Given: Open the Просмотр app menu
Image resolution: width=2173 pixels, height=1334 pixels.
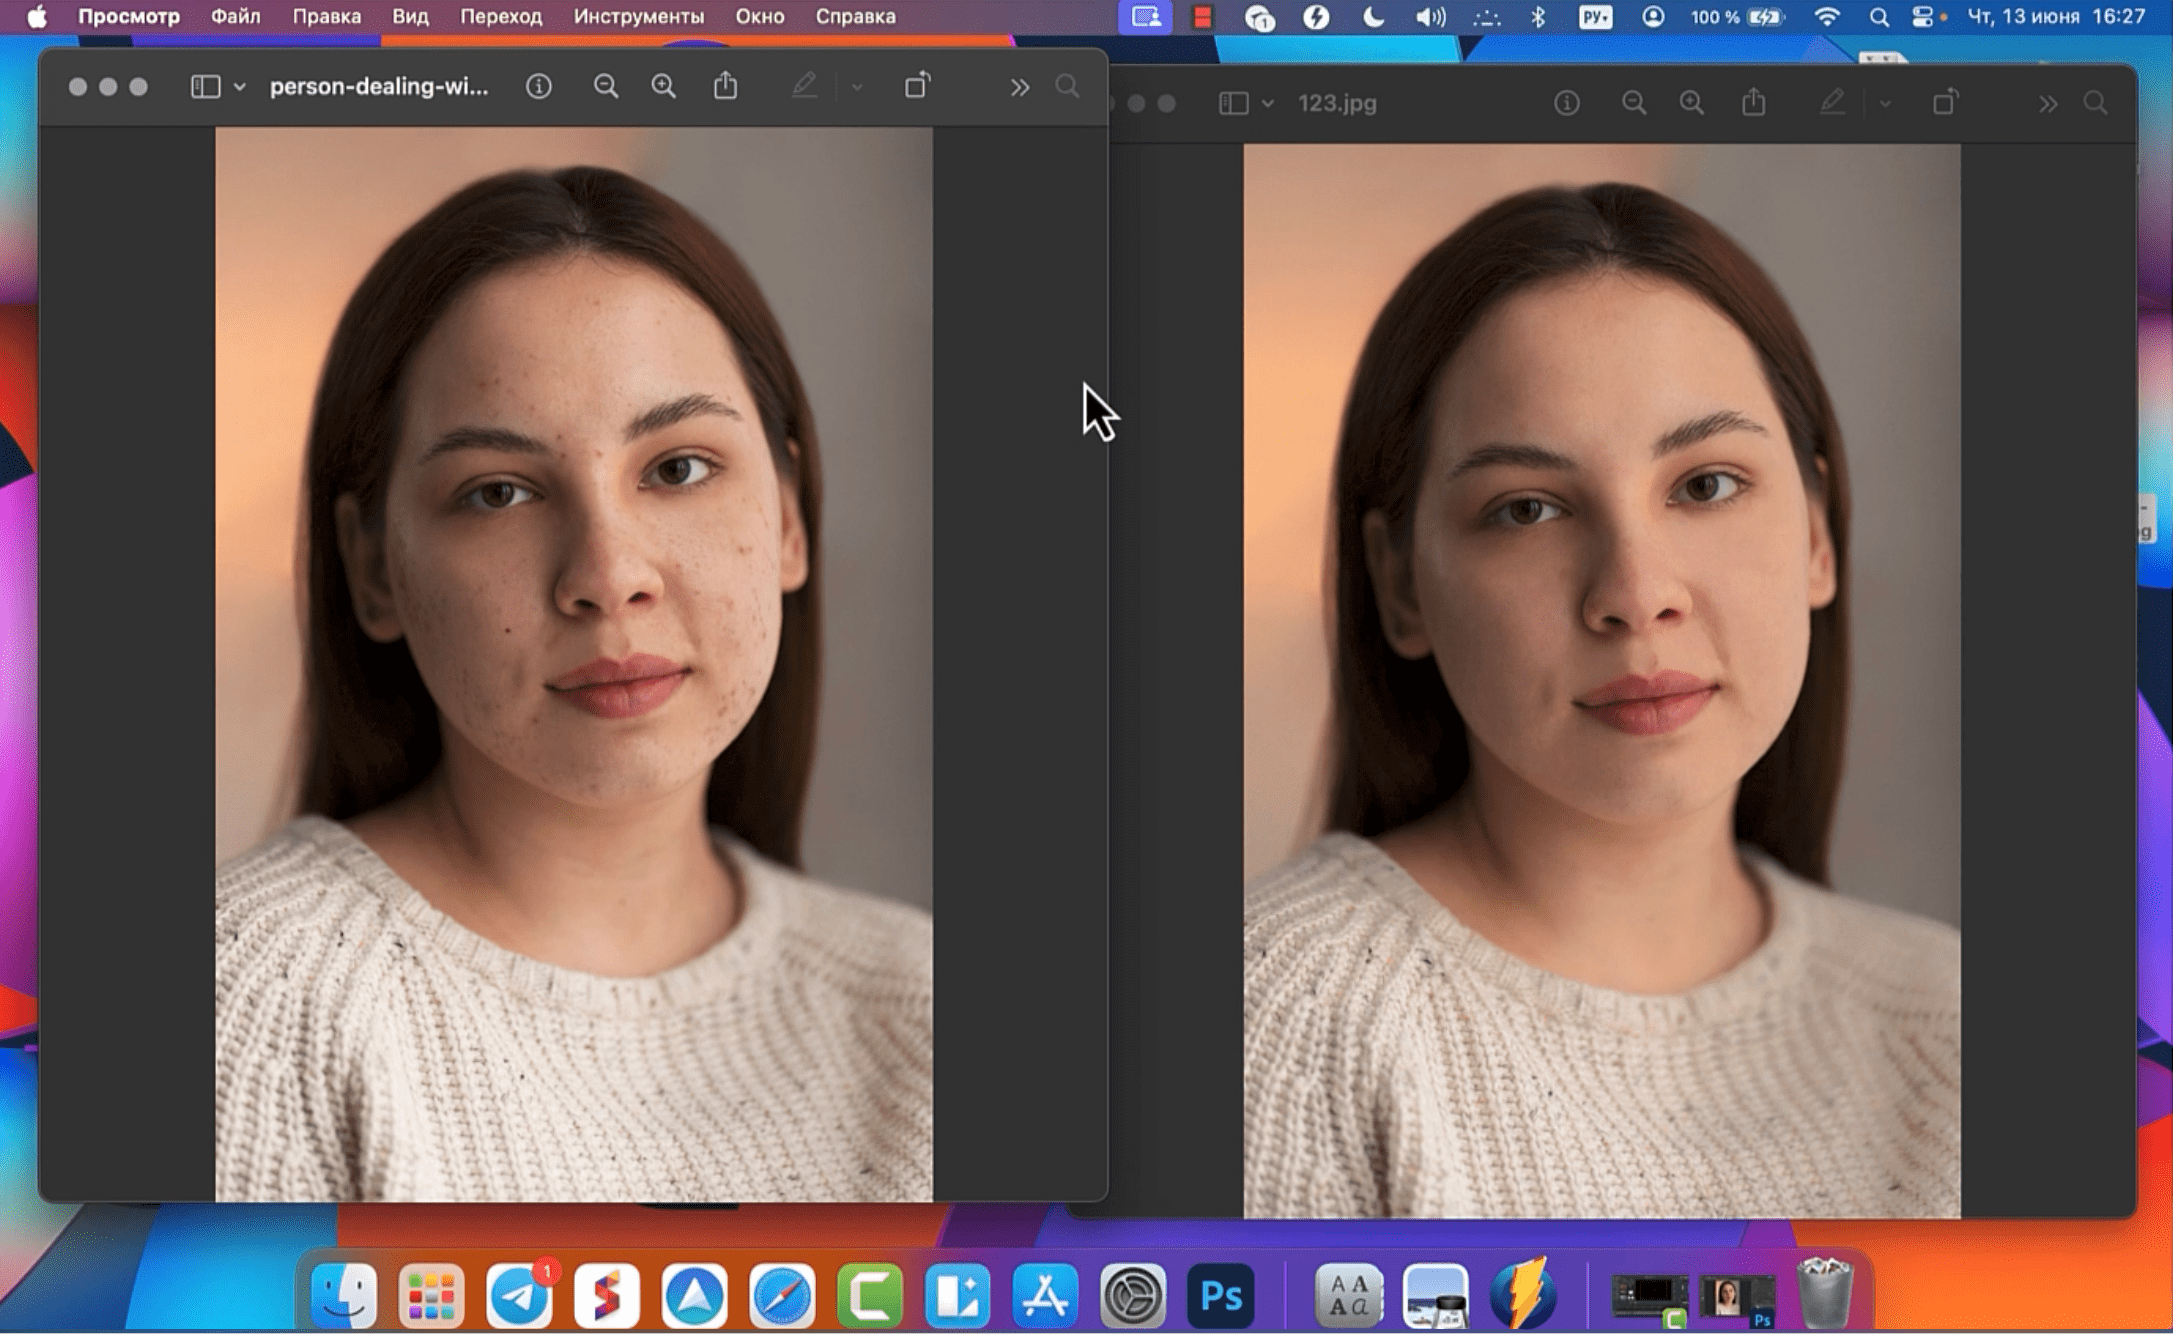Looking at the screenshot, I should 129,17.
